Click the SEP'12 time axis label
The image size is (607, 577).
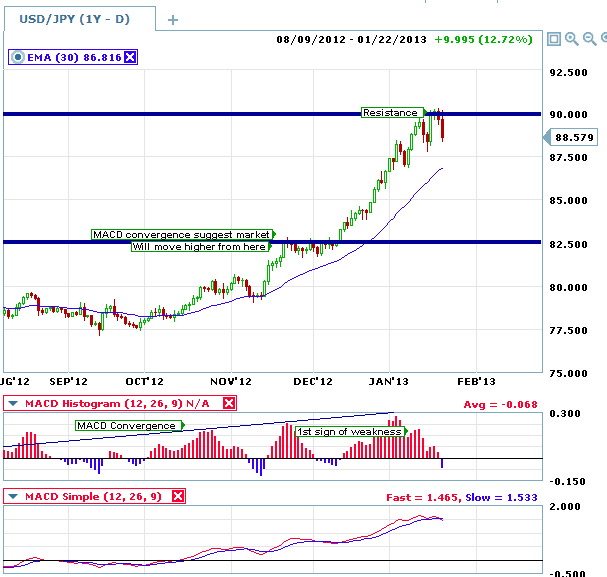[x=69, y=382]
